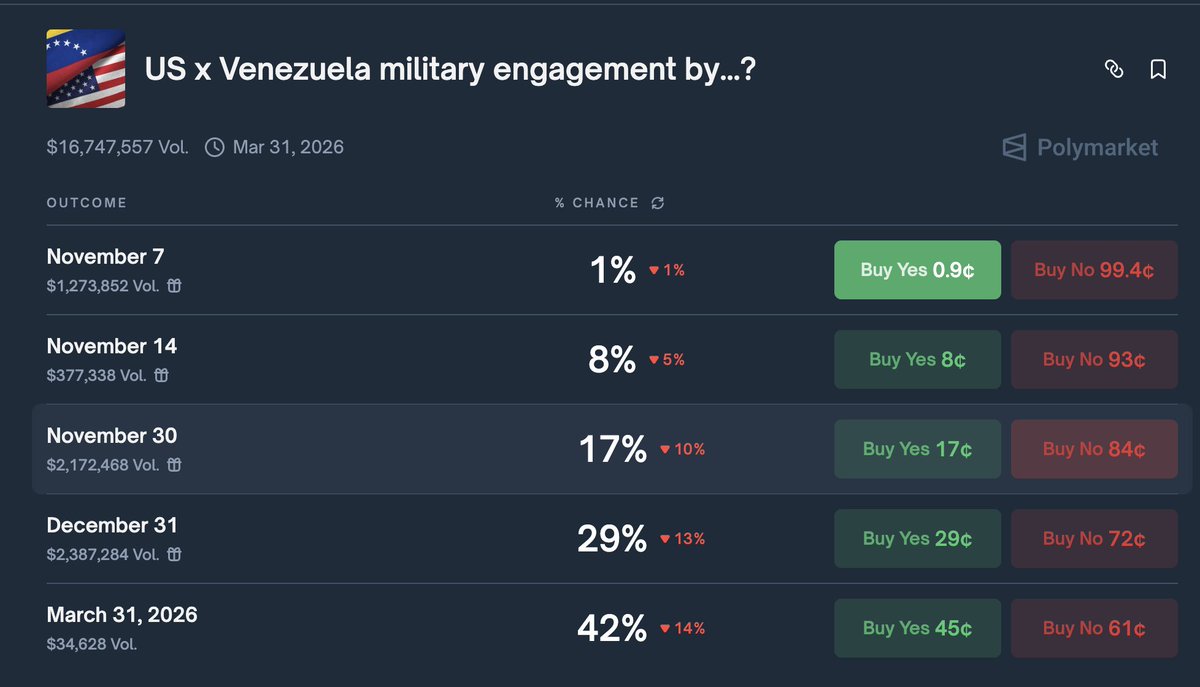The image size is (1200, 687).
Task: Open the US Venezuela flag thumbnail
Action: coord(86,69)
